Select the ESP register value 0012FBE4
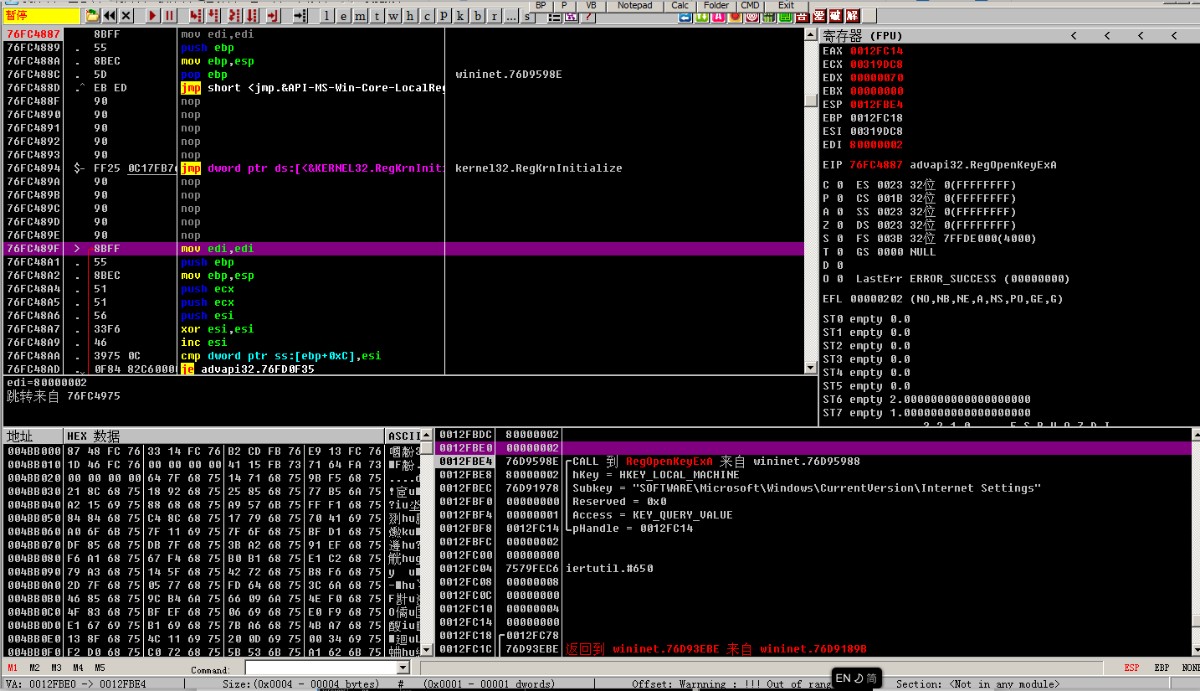This screenshot has height=691, width=1200. (877, 104)
